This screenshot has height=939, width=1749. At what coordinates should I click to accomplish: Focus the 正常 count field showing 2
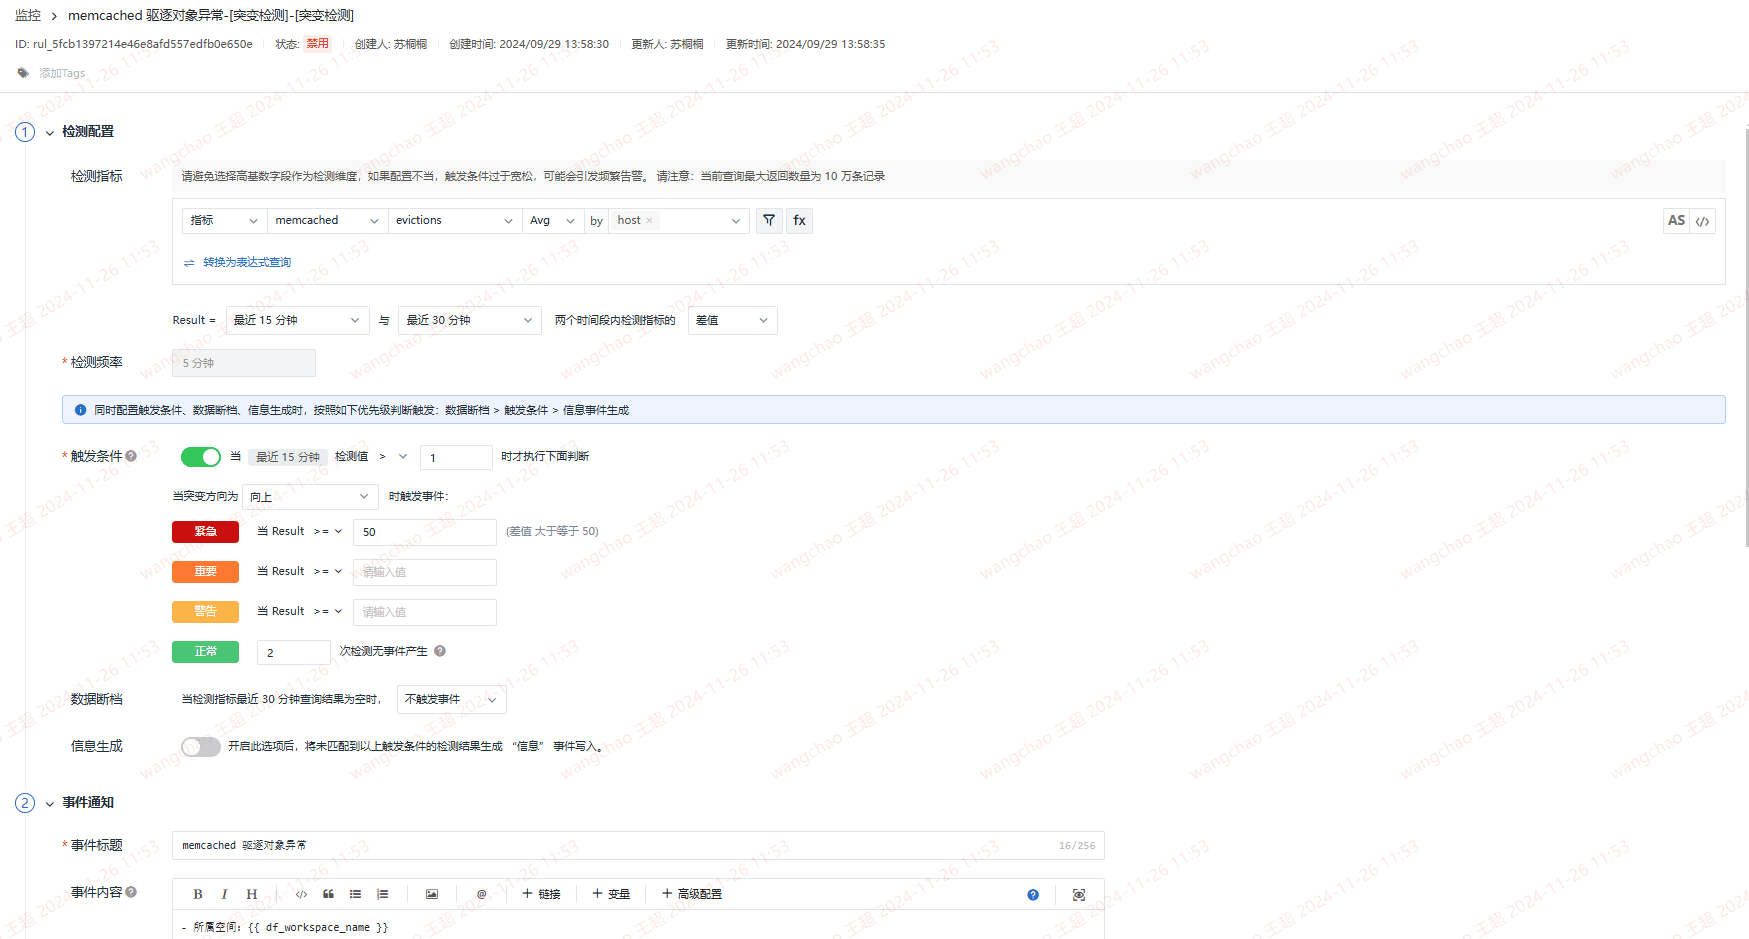(294, 652)
